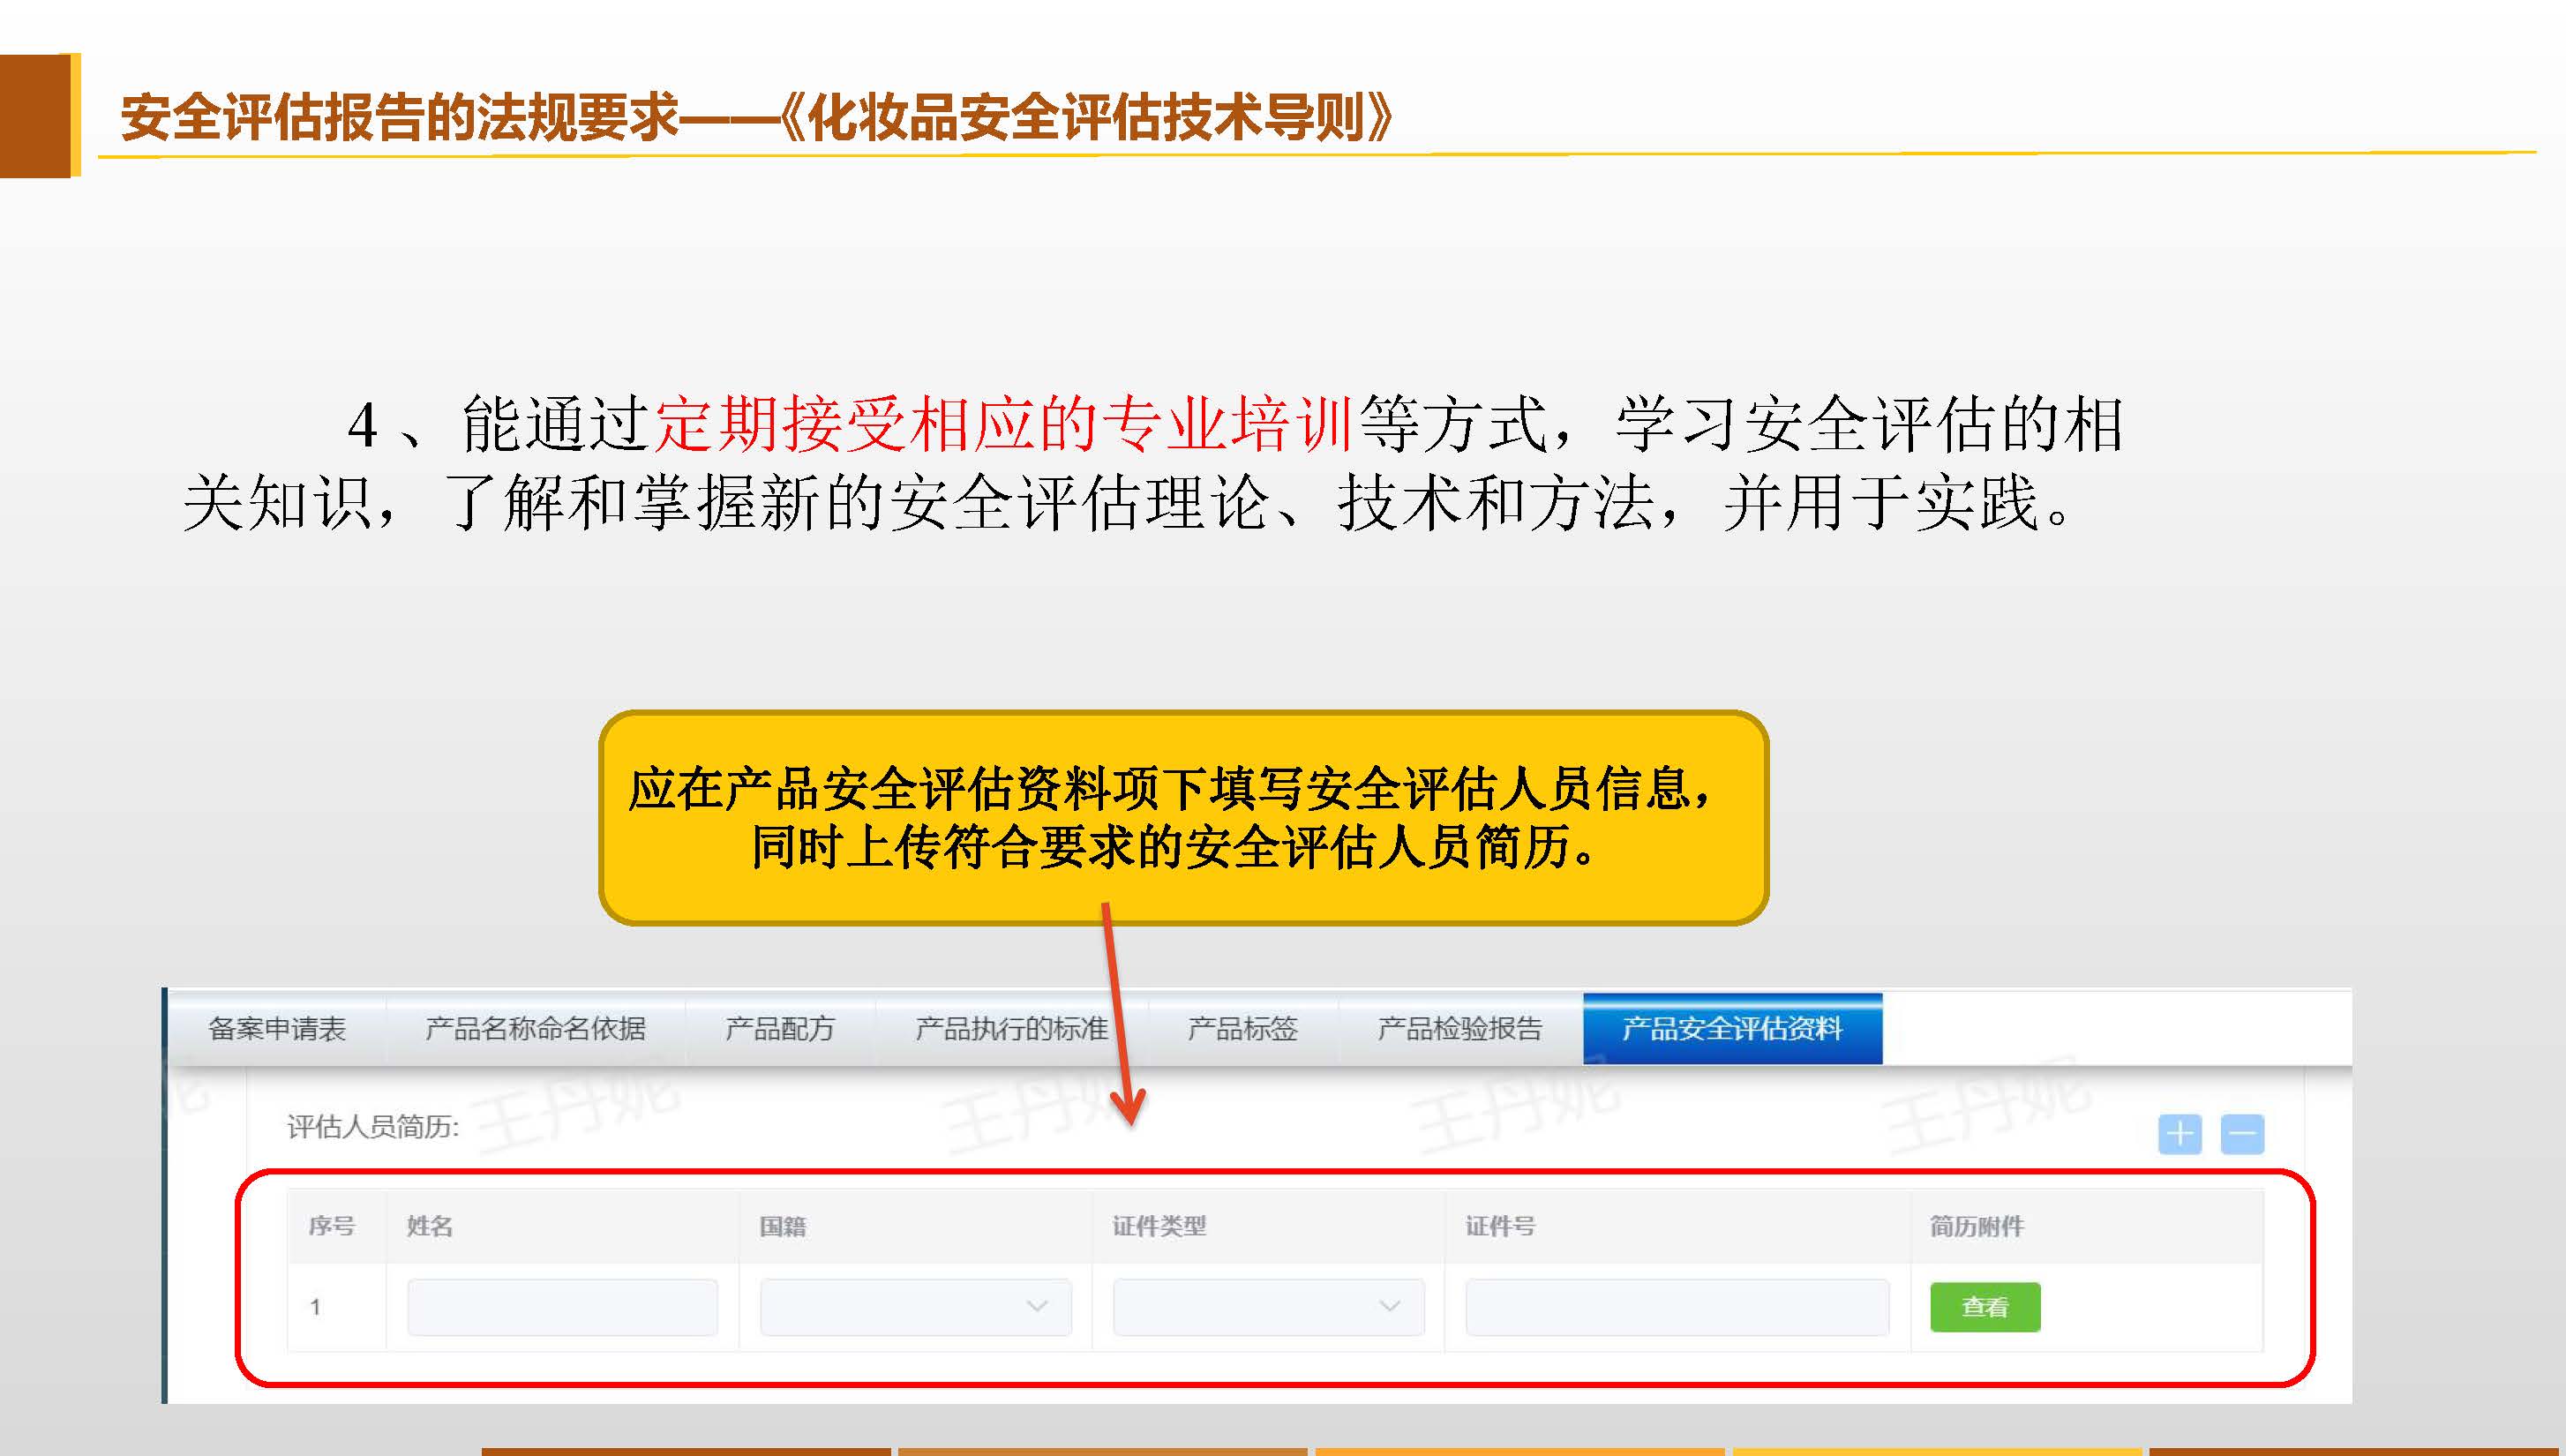
Task: Go to the 产品执行的标准 tab
Action: [1011, 1029]
